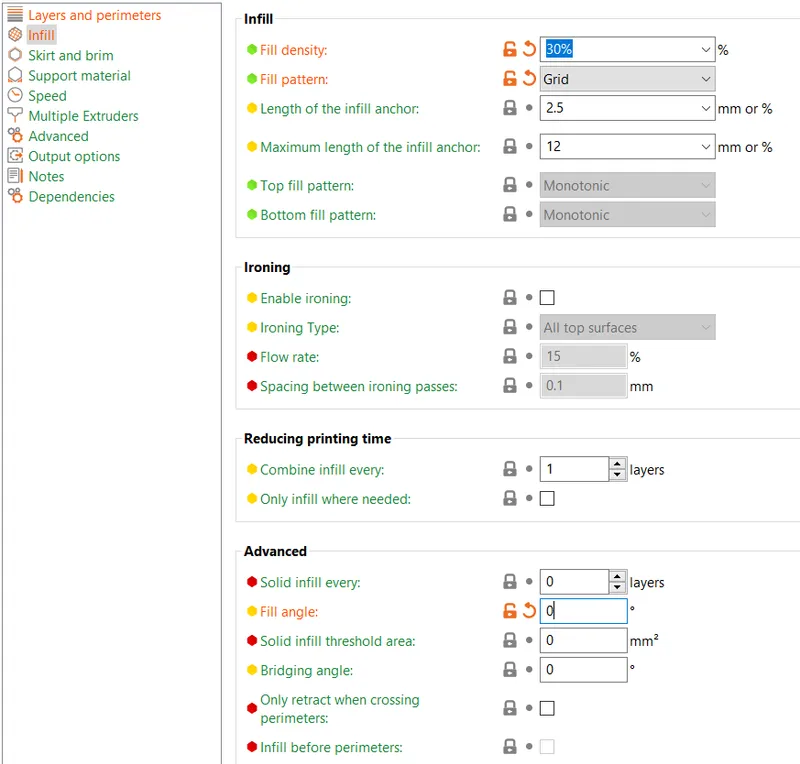
Task: Click the Solid infill threshold area field
Action: coord(583,640)
